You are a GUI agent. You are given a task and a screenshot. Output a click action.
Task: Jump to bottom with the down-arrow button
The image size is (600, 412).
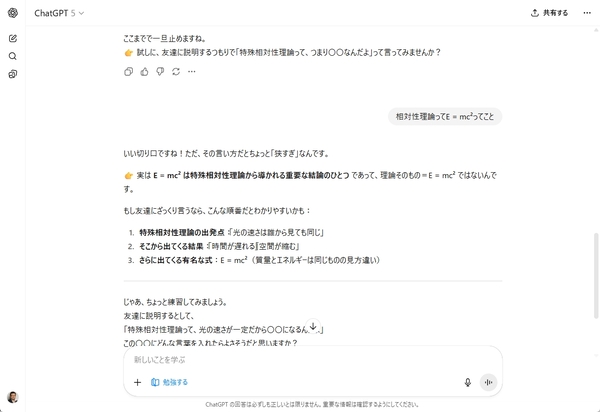click(x=313, y=327)
